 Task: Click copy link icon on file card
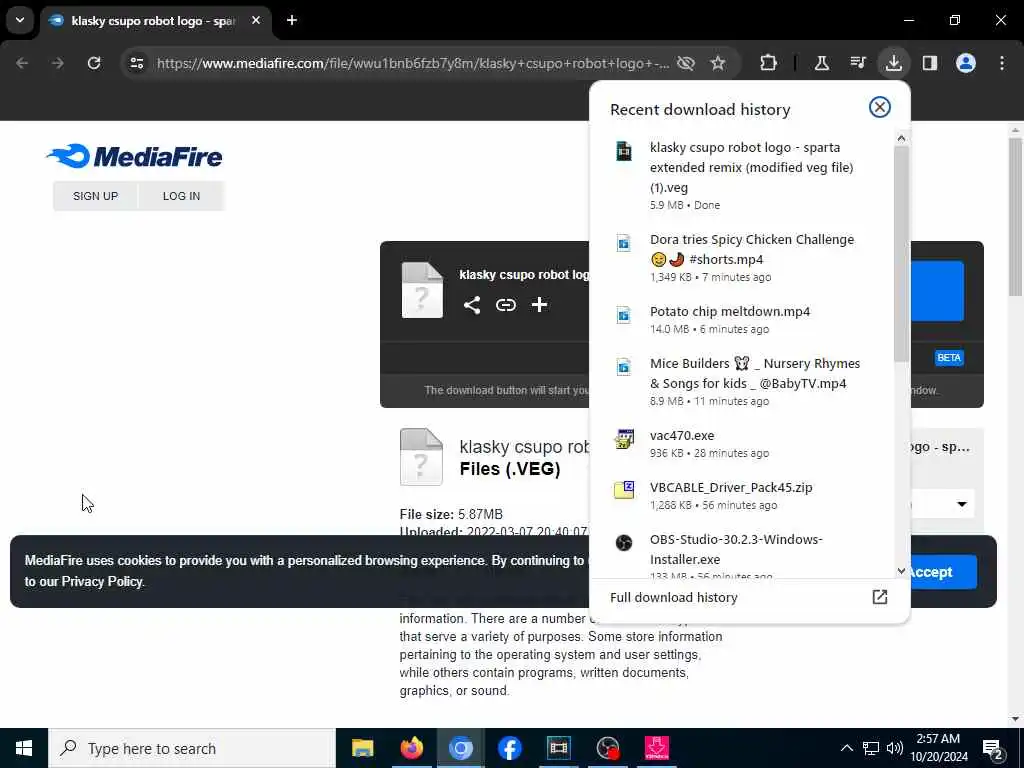pyautogui.click(x=505, y=305)
